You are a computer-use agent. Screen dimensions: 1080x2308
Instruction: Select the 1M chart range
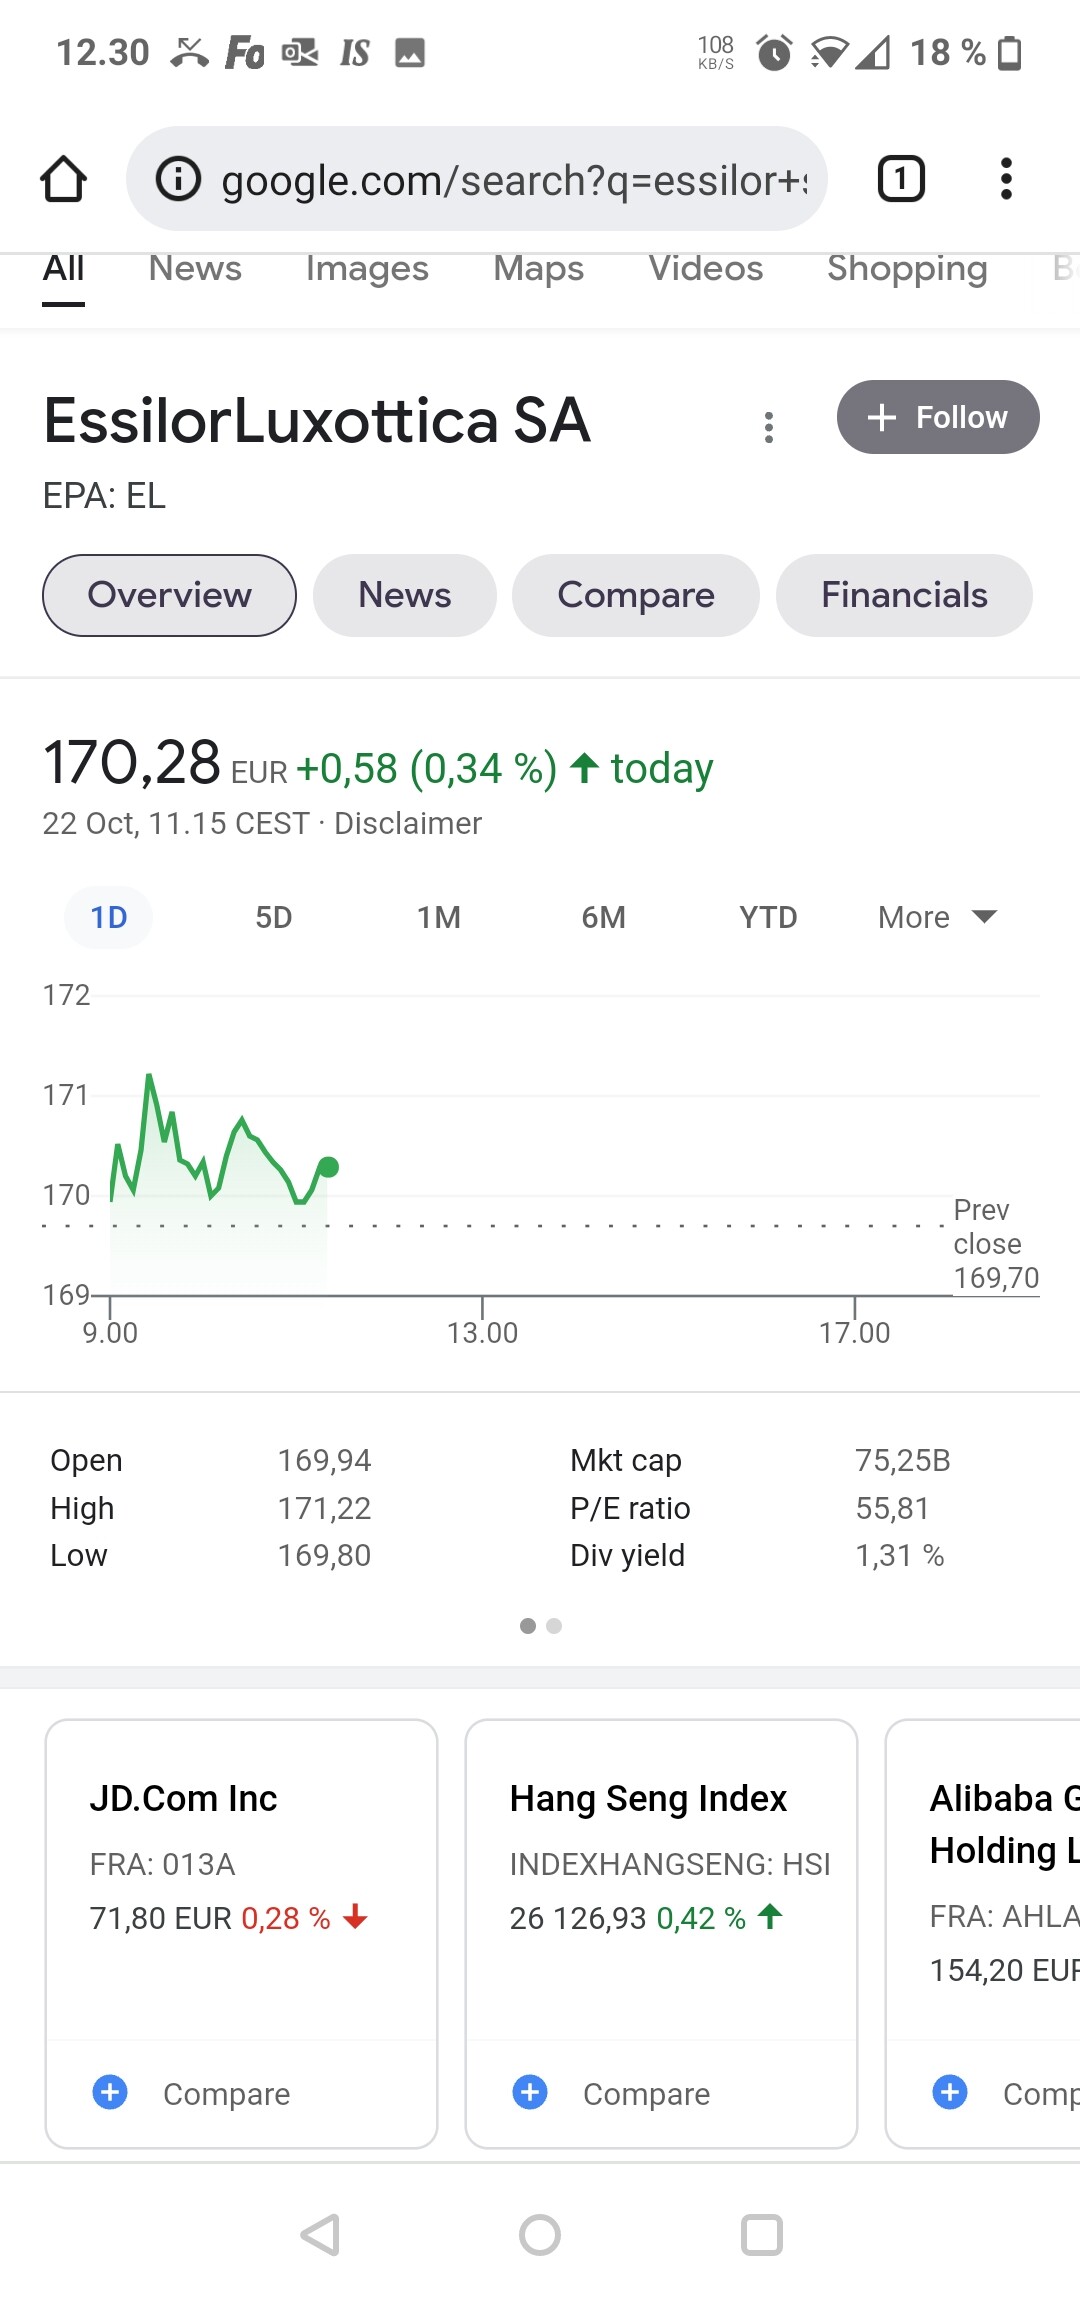[x=439, y=917]
